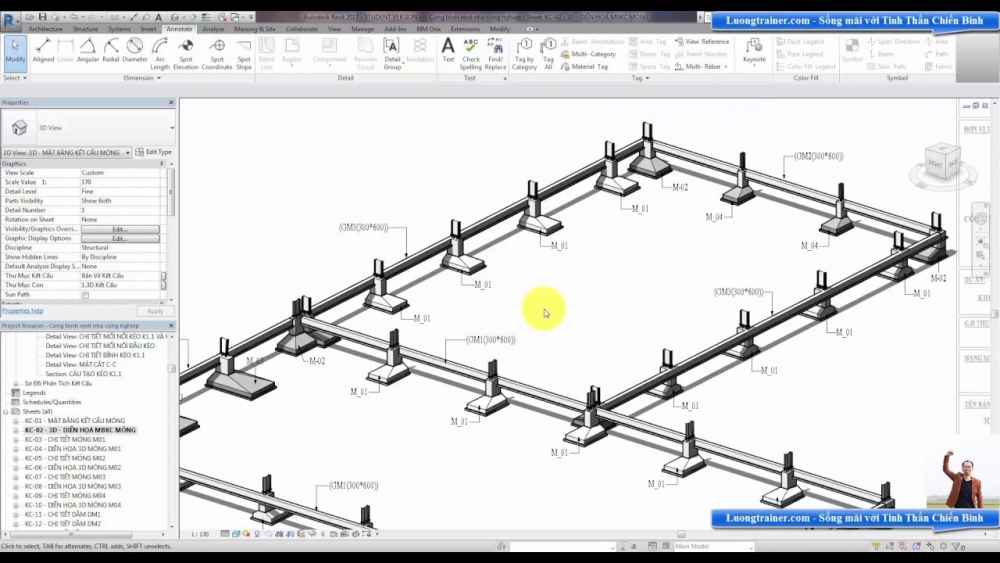Select the Schedules/Quantities tree item
1000x563 pixels.
tap(52, 402)
